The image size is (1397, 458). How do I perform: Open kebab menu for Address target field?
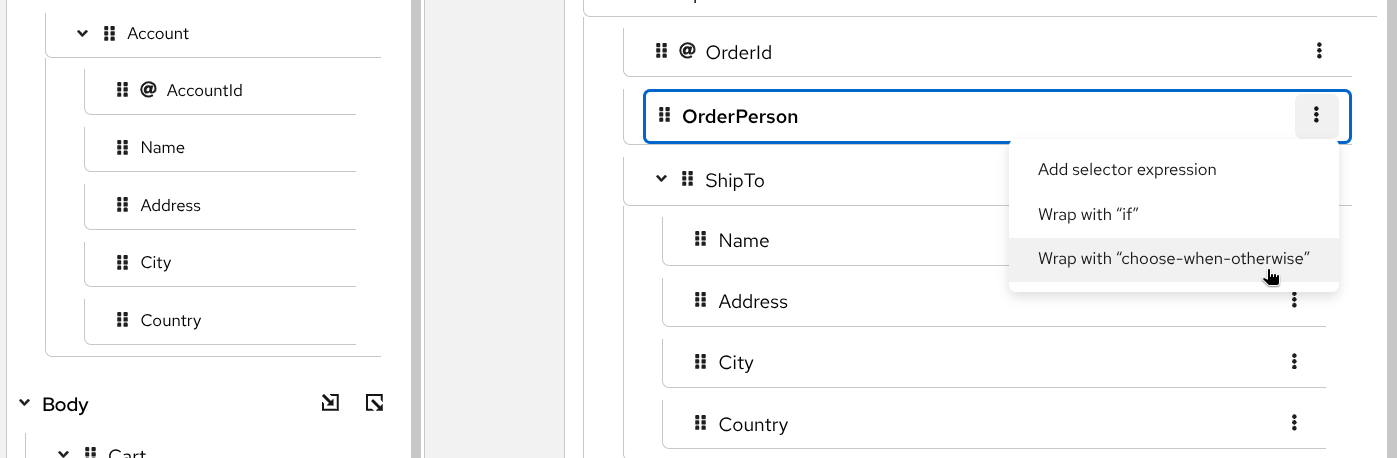(x=1294, y=300)
